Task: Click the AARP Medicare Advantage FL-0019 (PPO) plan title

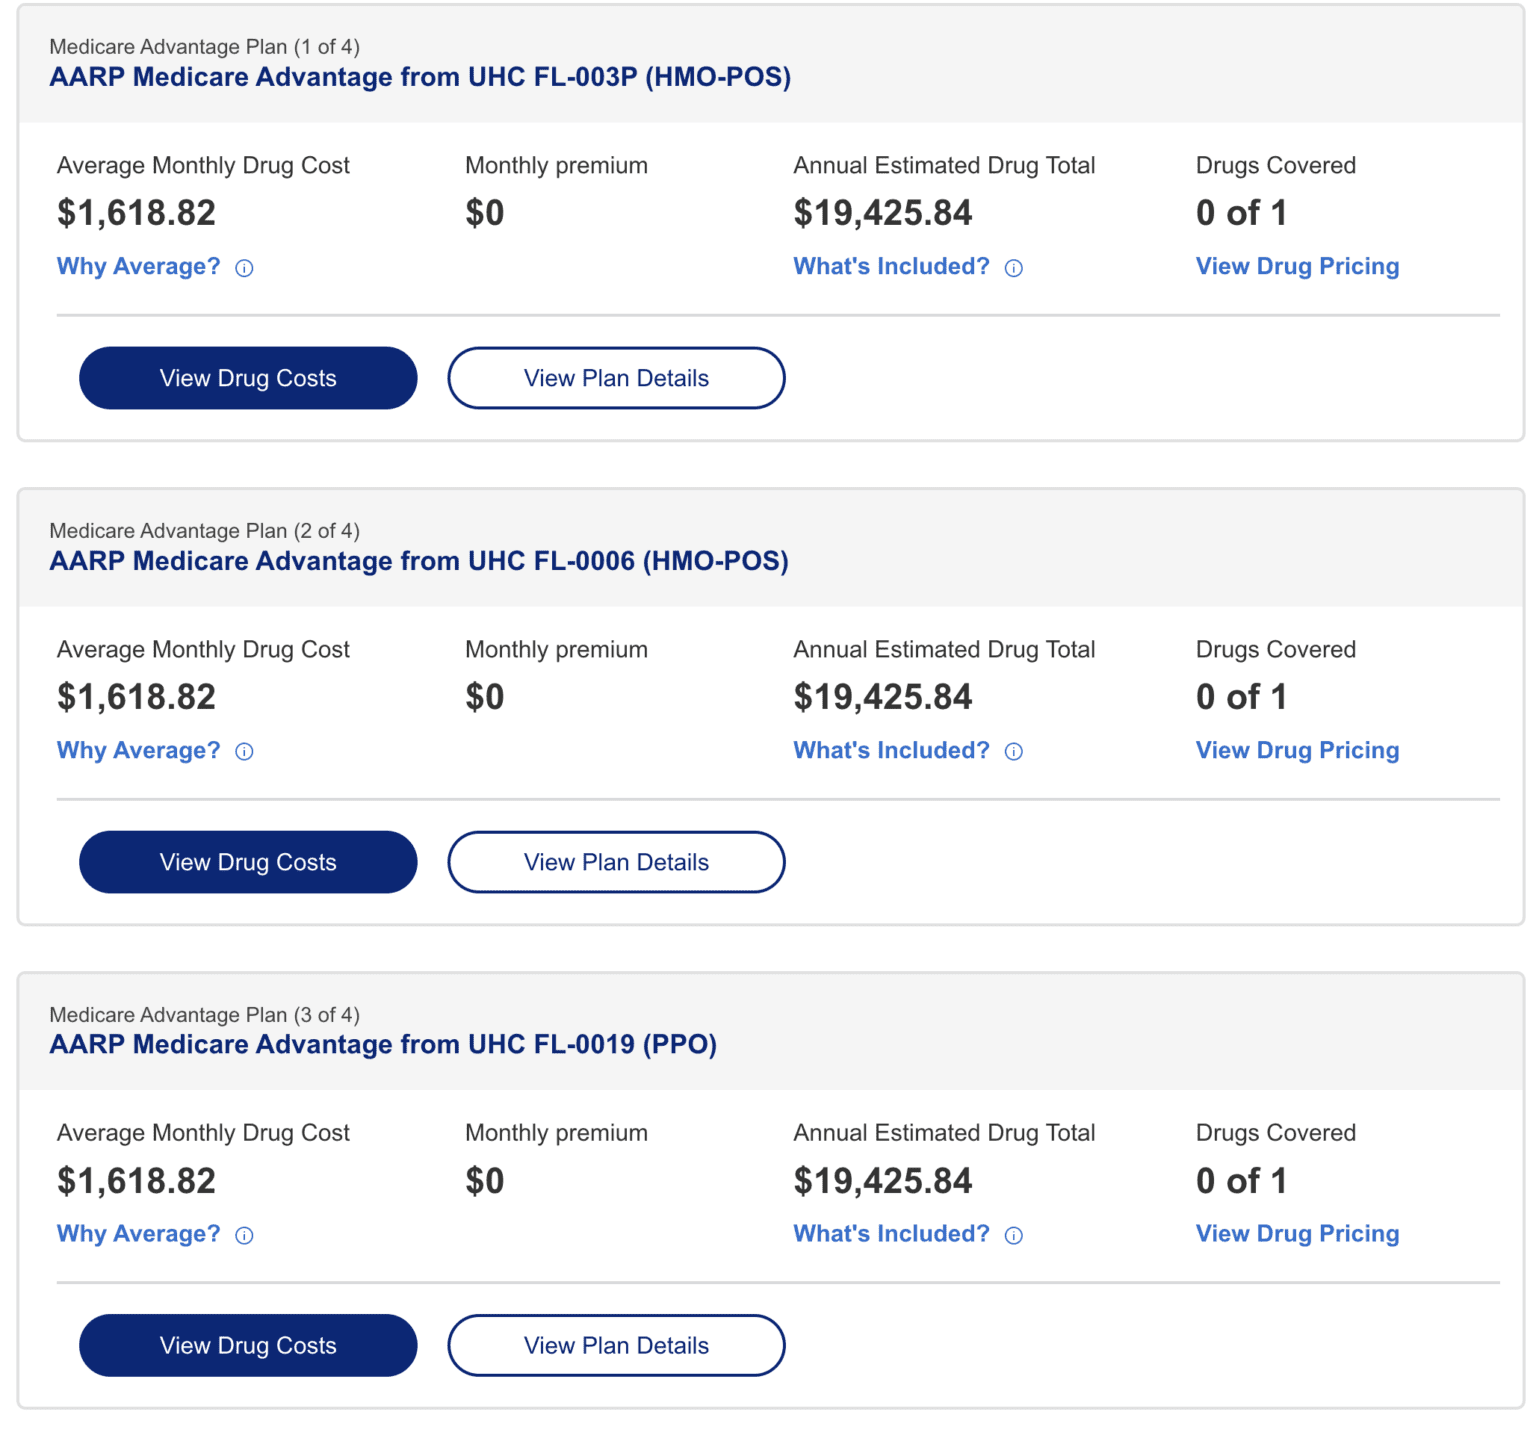Action: pos(382,1045)
